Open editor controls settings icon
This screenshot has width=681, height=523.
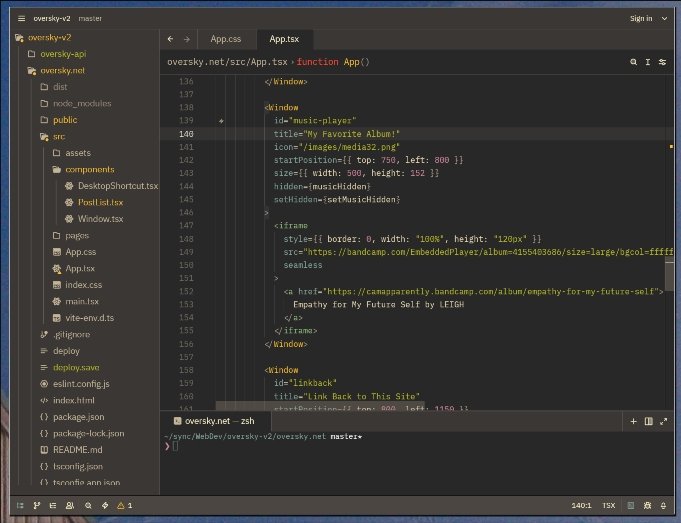(663, 62)
